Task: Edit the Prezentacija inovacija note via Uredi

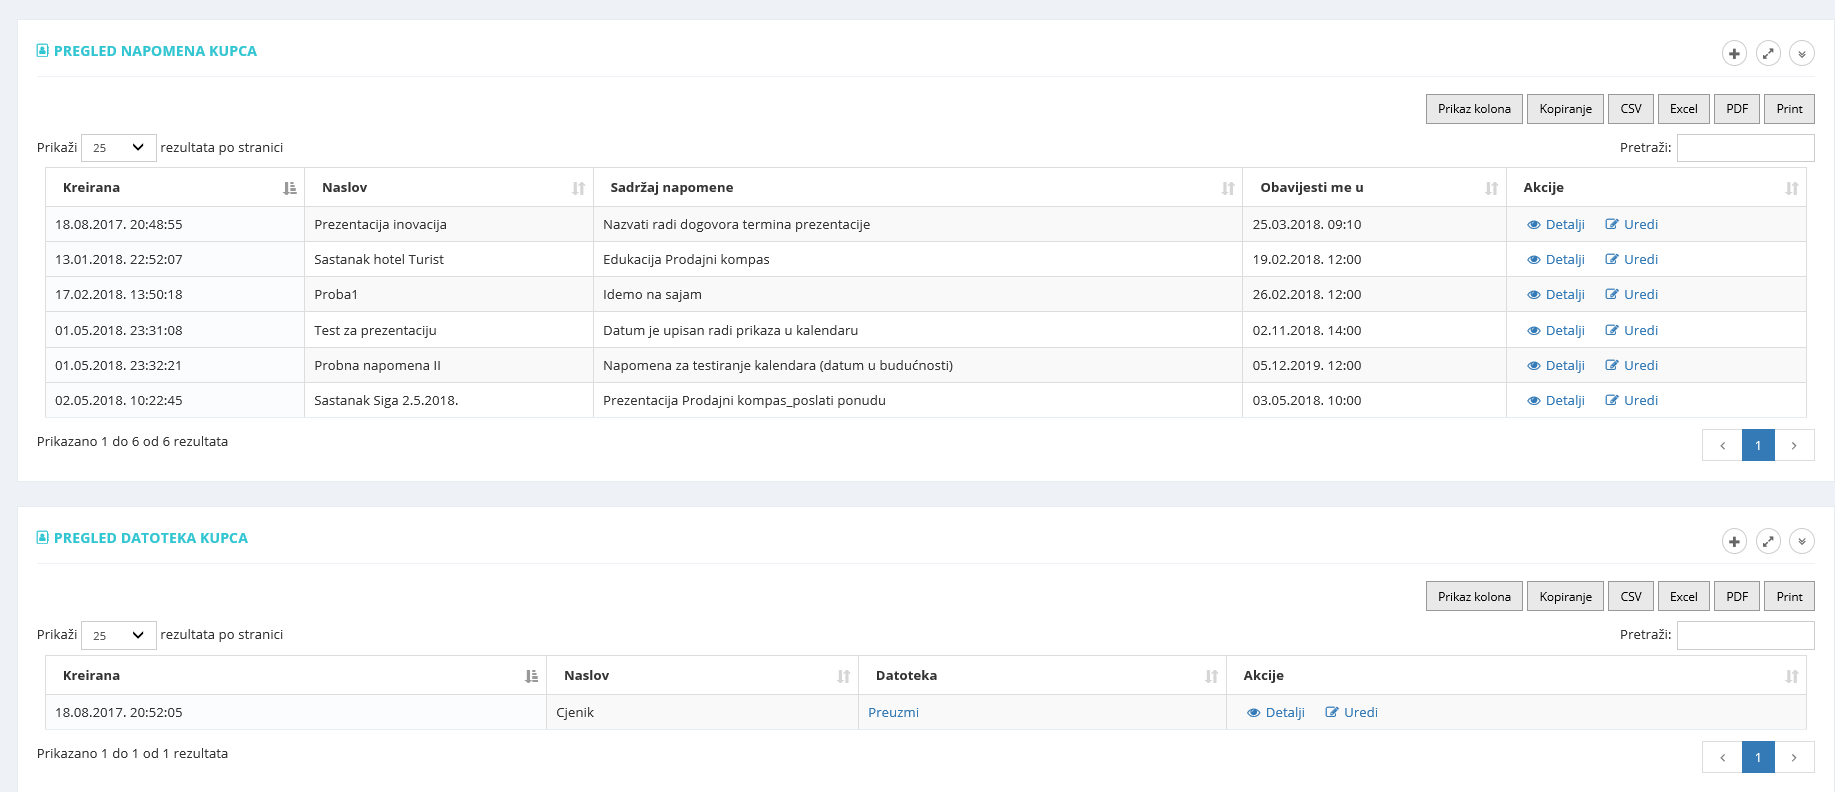Action: [1632, 225]
